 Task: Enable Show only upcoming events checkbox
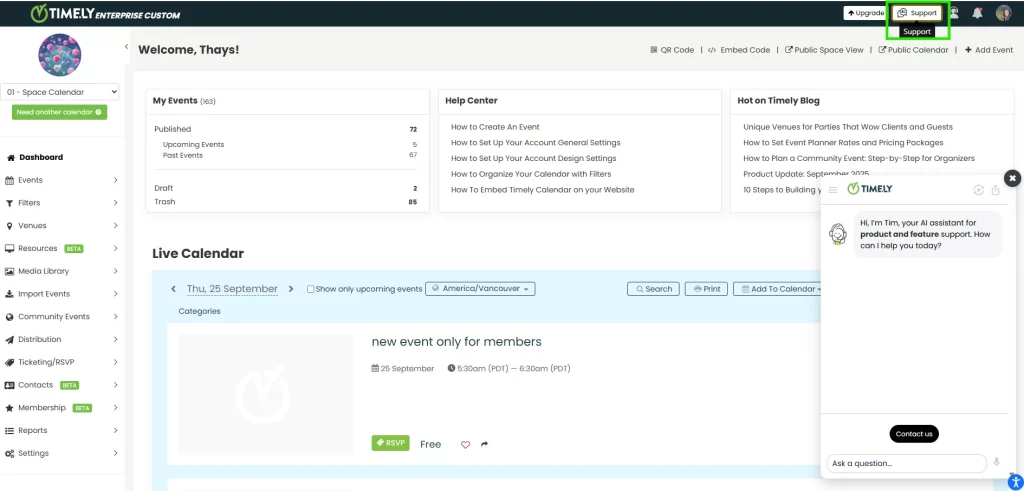(x=311, y=289)
